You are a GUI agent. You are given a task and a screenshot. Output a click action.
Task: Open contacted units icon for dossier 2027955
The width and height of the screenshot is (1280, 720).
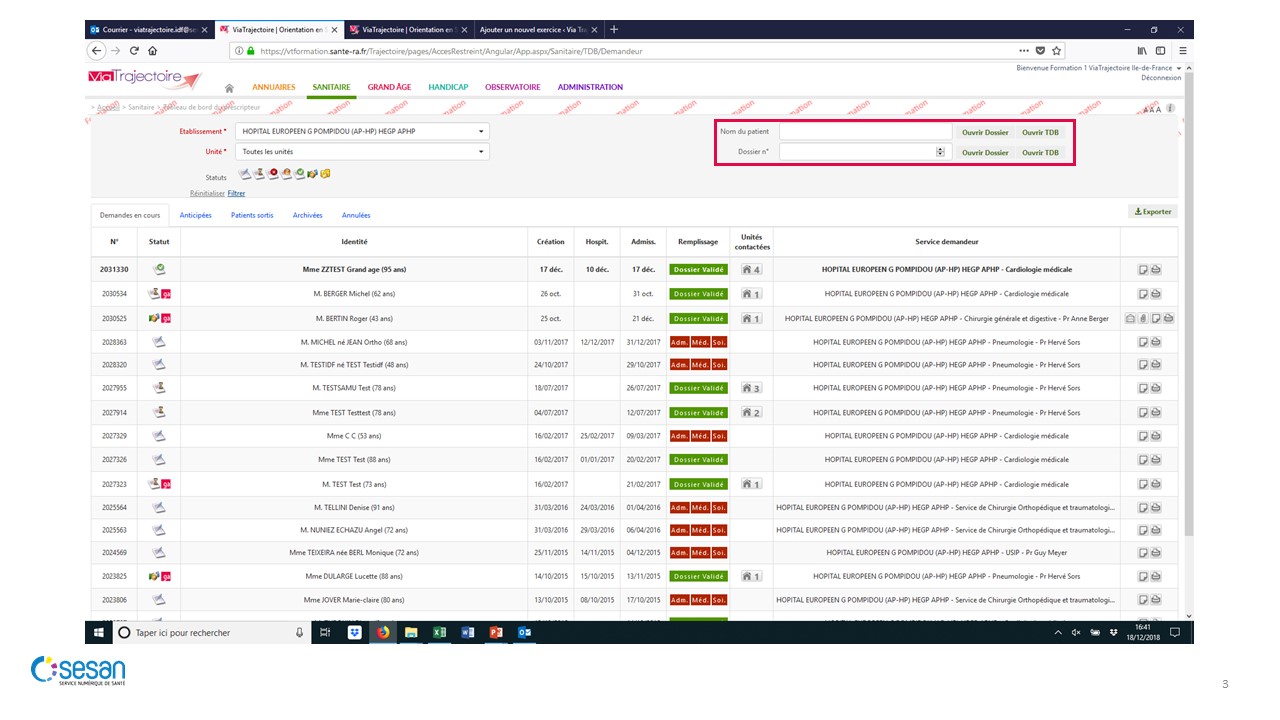[x=751, y=388]
